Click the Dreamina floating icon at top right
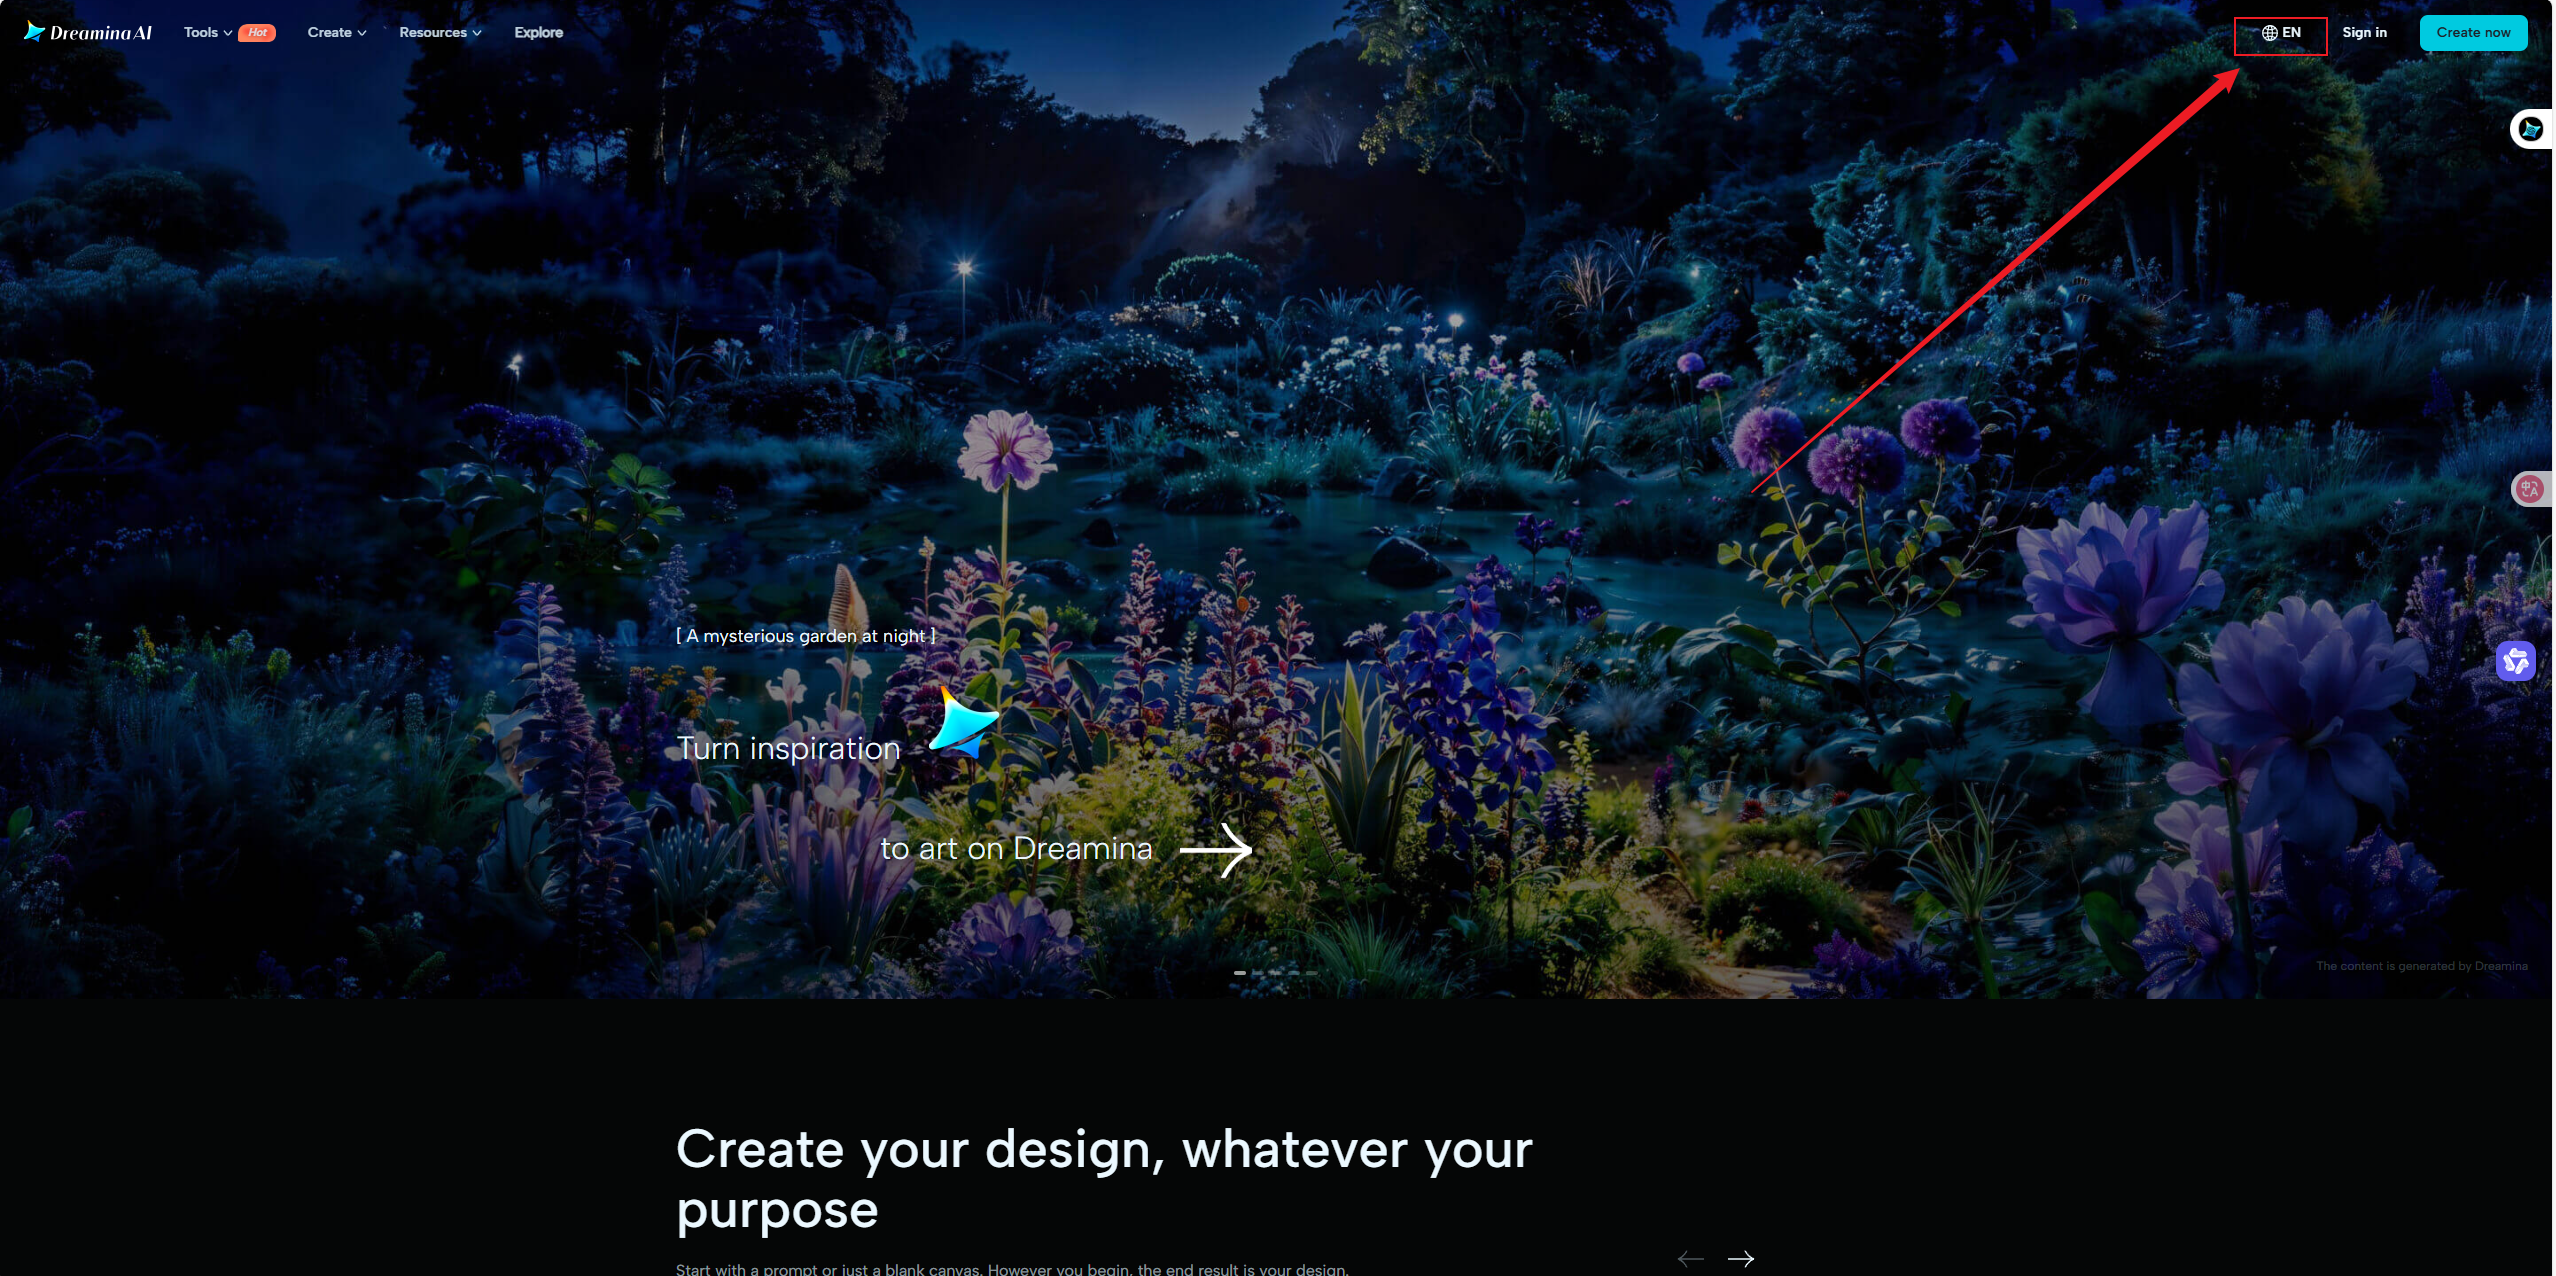The width and height of the screenshot is (2556, 1276). 2531,129
